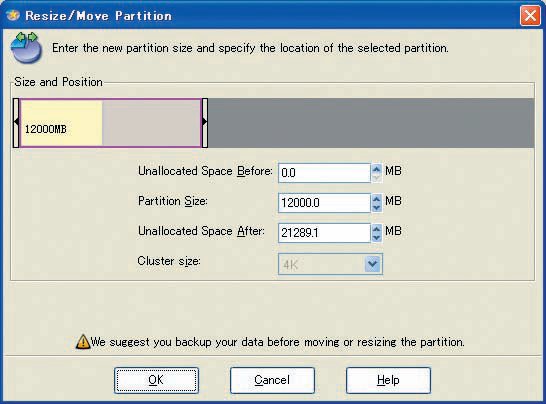Click the Unallocated Space After input field
This screenshot has width=546, height=404.
324,233
